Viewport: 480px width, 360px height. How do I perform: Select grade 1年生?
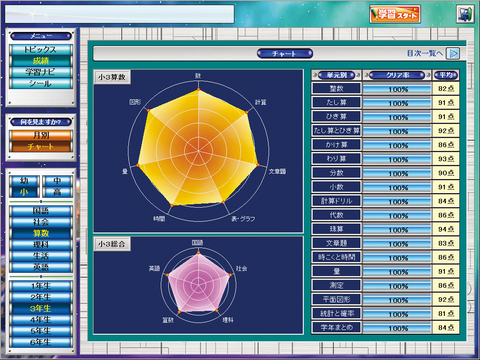point(41,286)
